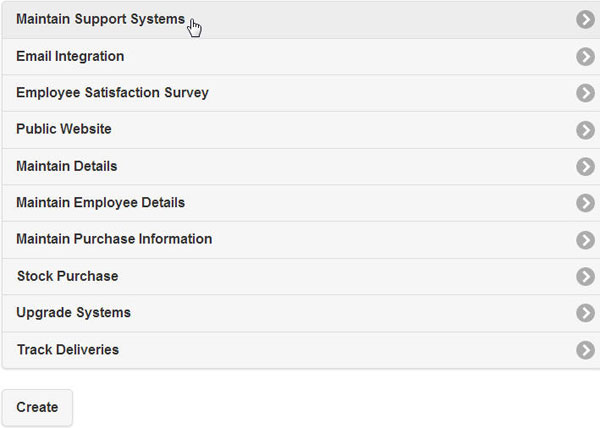The image size is (600, 428).
Task: Open the Maintain Support Systems item
Action: (x=100, y=20)
